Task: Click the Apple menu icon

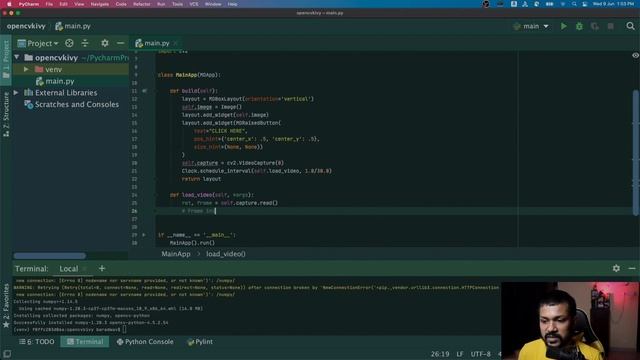Action: tap(9, 4)
